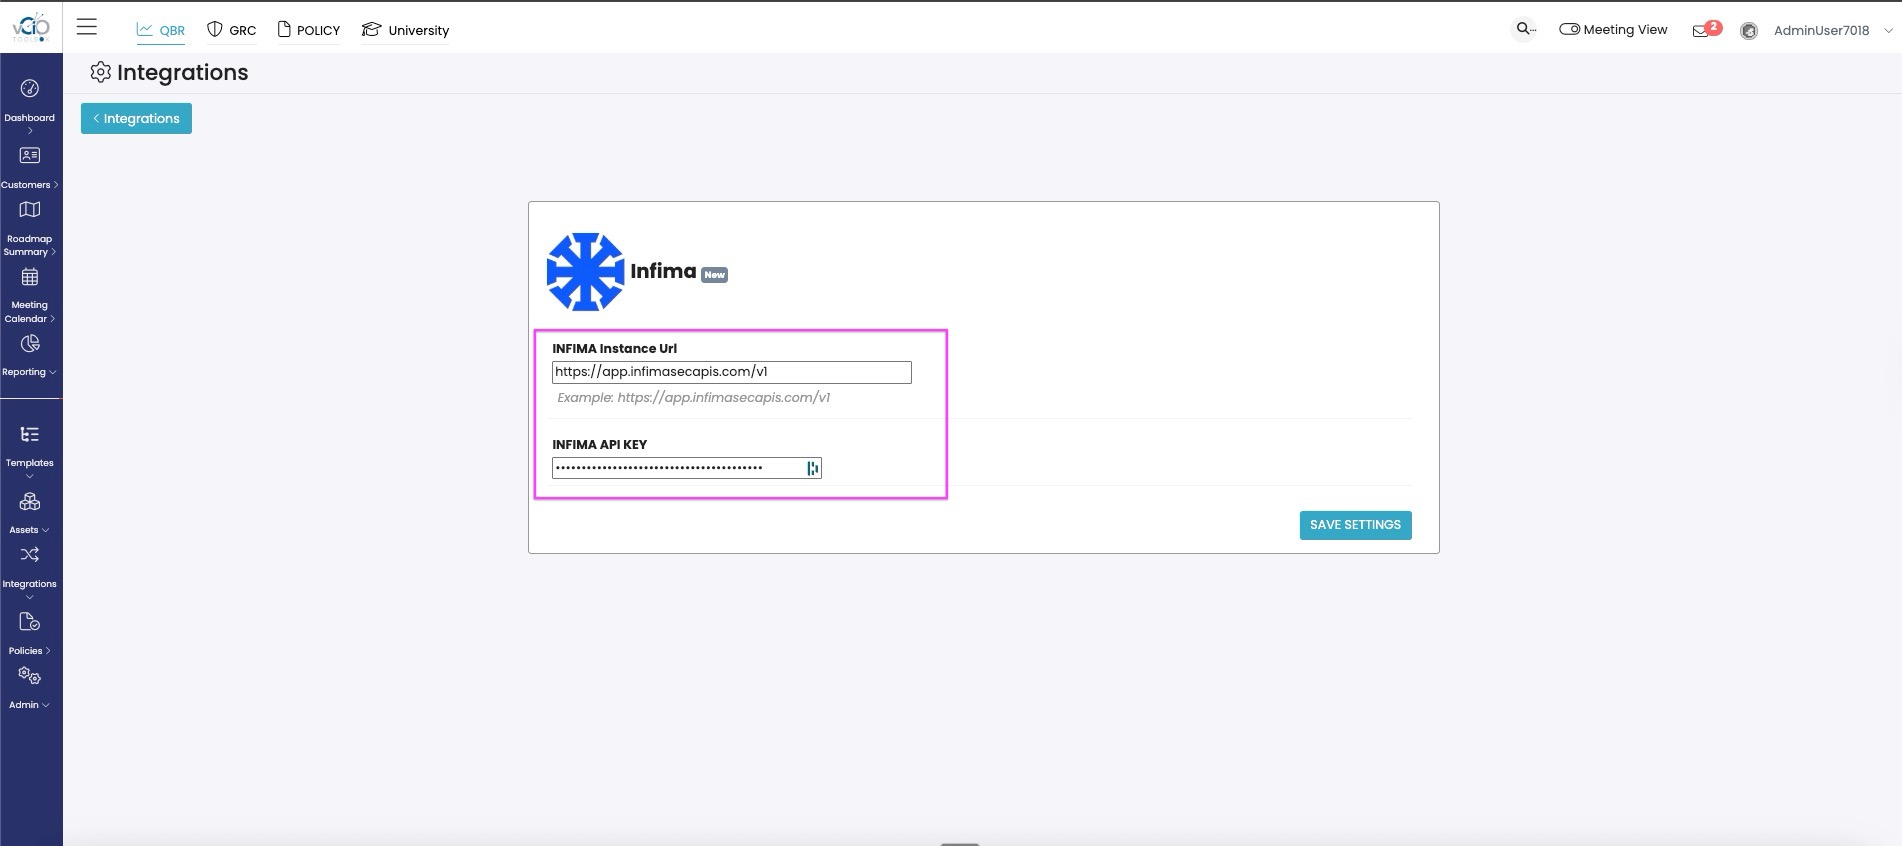1902x846 pixels.
Task: Open the Meeting Calendar icon
Action: [30, 277]
